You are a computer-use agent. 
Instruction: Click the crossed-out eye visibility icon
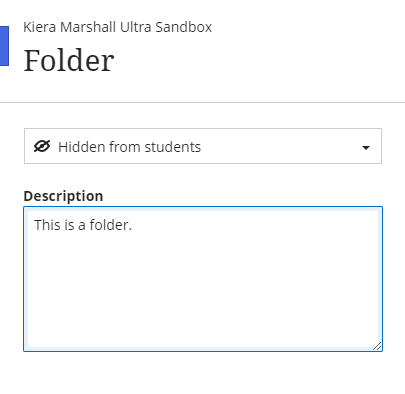42,147
